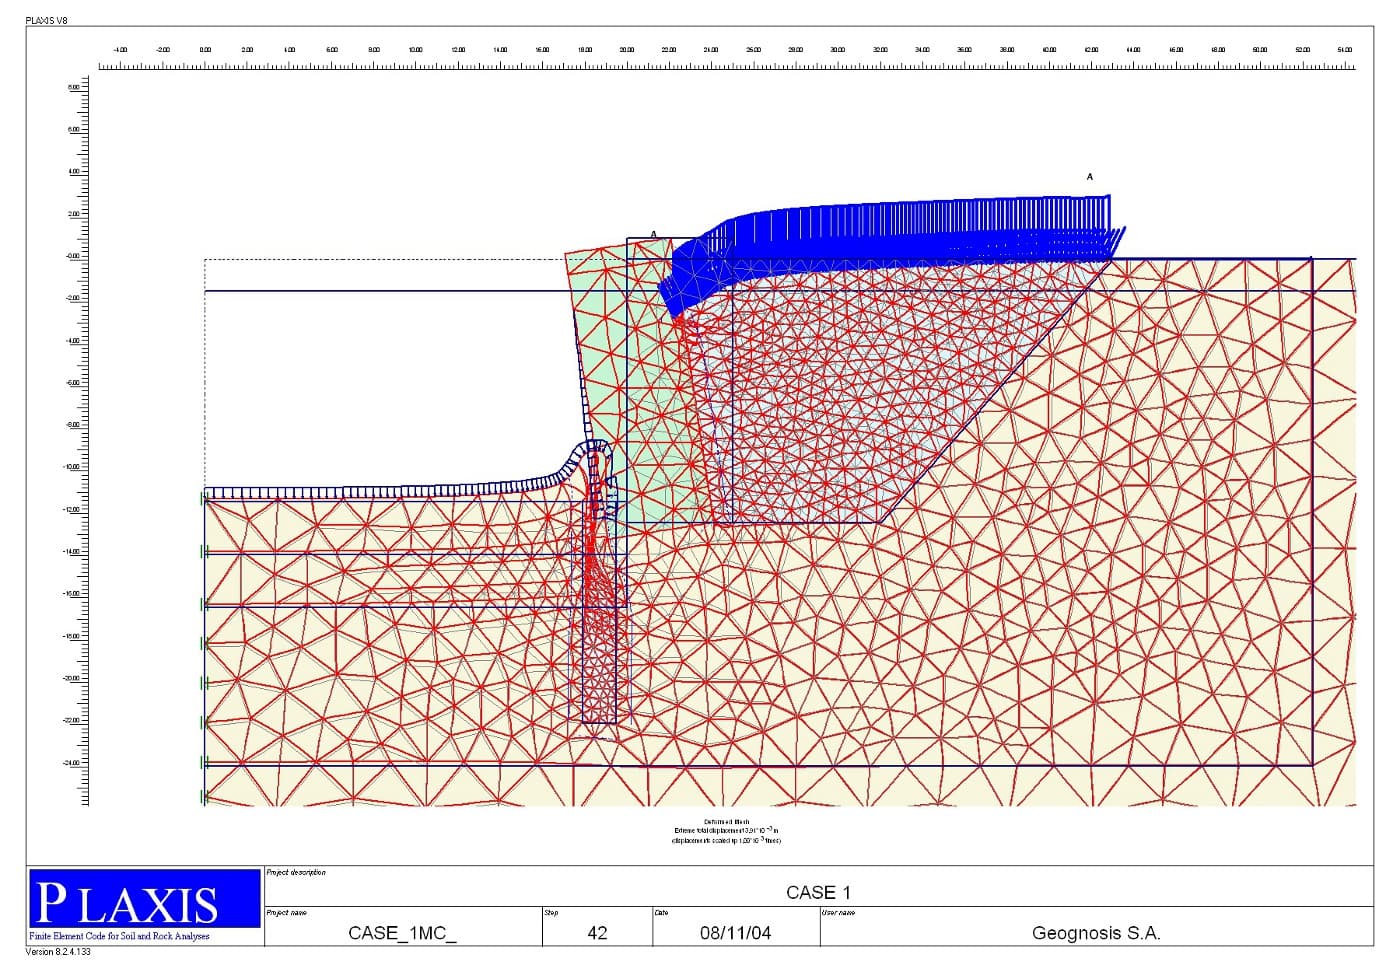This screenshot has height=972, width=1400.
Task: Click the -10.00 tick on the vertical ruler
Action: 72,467
